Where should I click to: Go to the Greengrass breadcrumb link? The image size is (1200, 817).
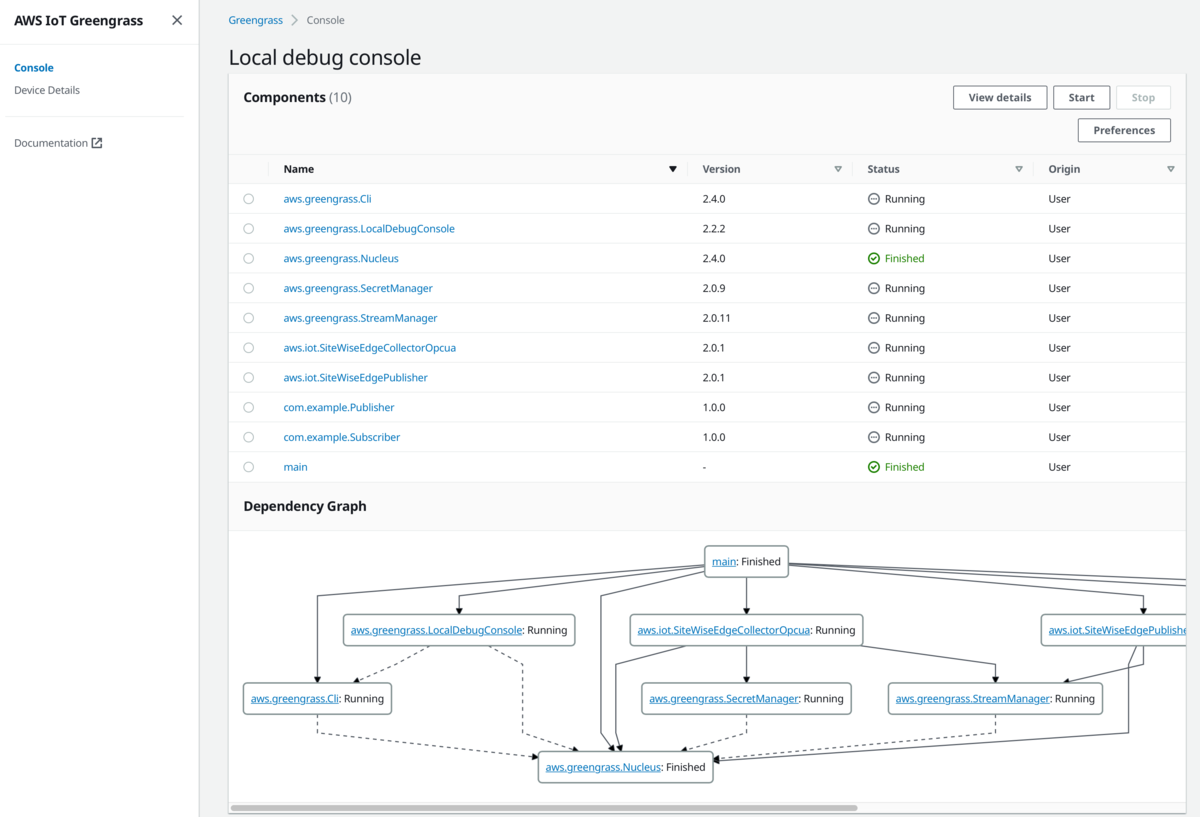coord(256,20)
